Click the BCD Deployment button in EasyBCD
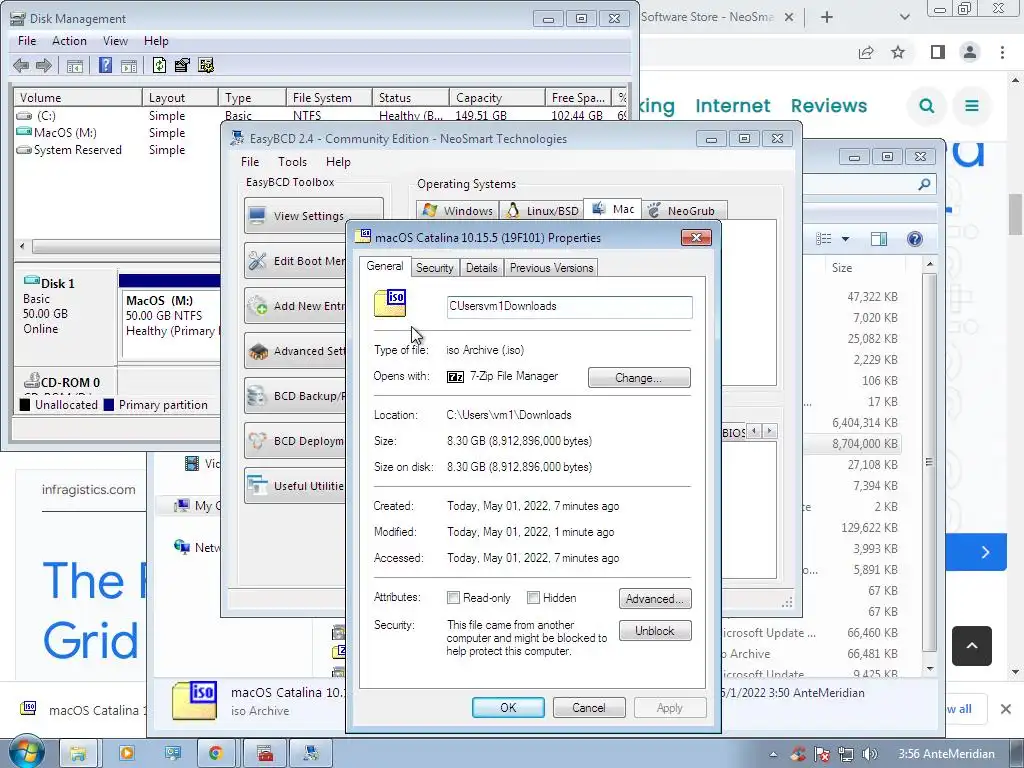 (296, 441)
